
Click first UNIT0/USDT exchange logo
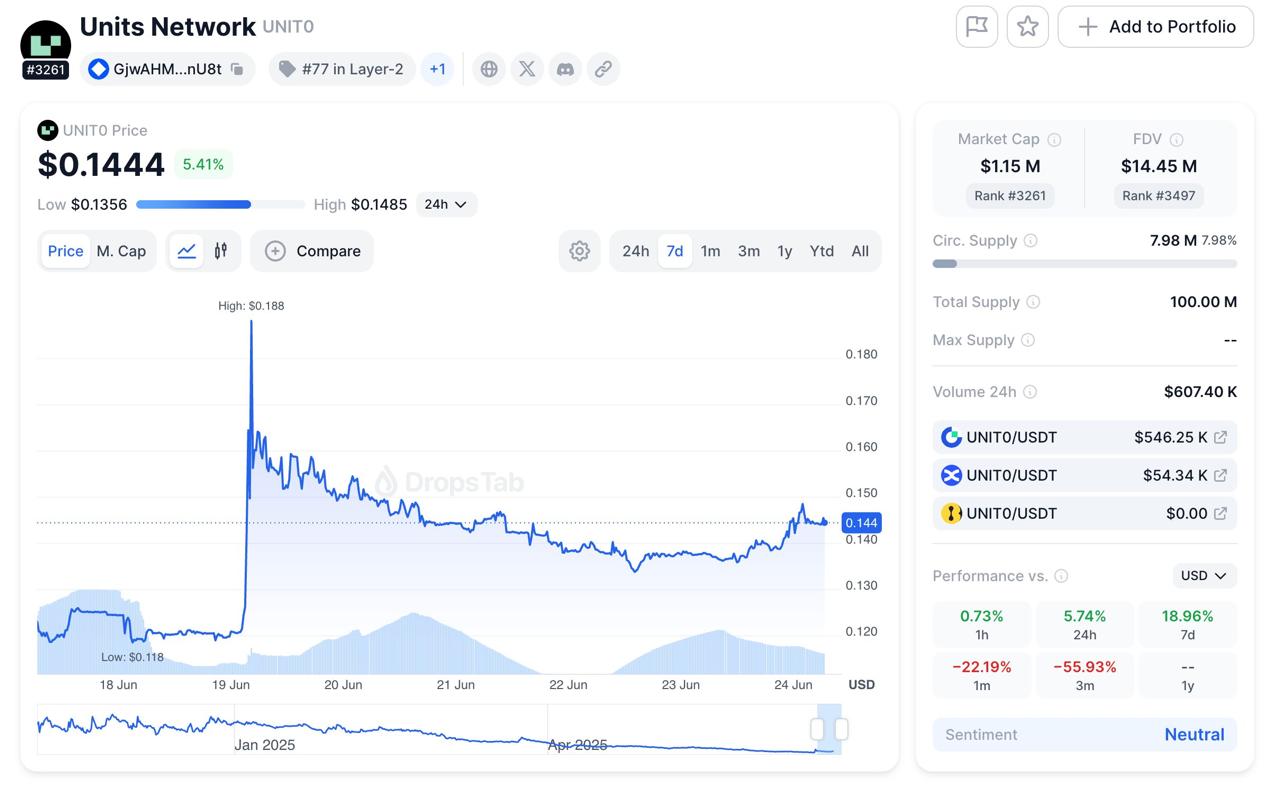951,437
